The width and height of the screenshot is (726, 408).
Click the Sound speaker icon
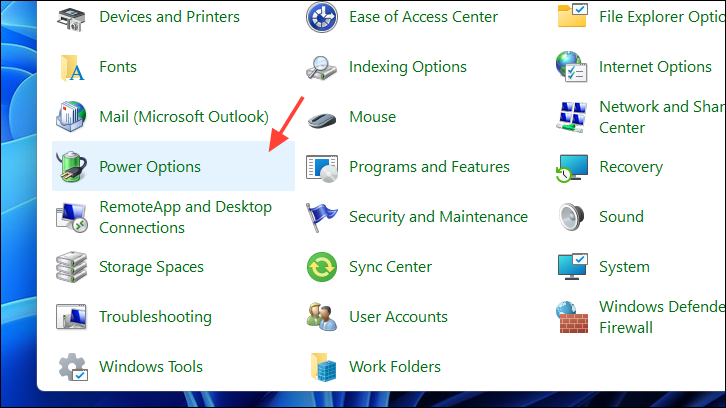(x=572, y=217)
